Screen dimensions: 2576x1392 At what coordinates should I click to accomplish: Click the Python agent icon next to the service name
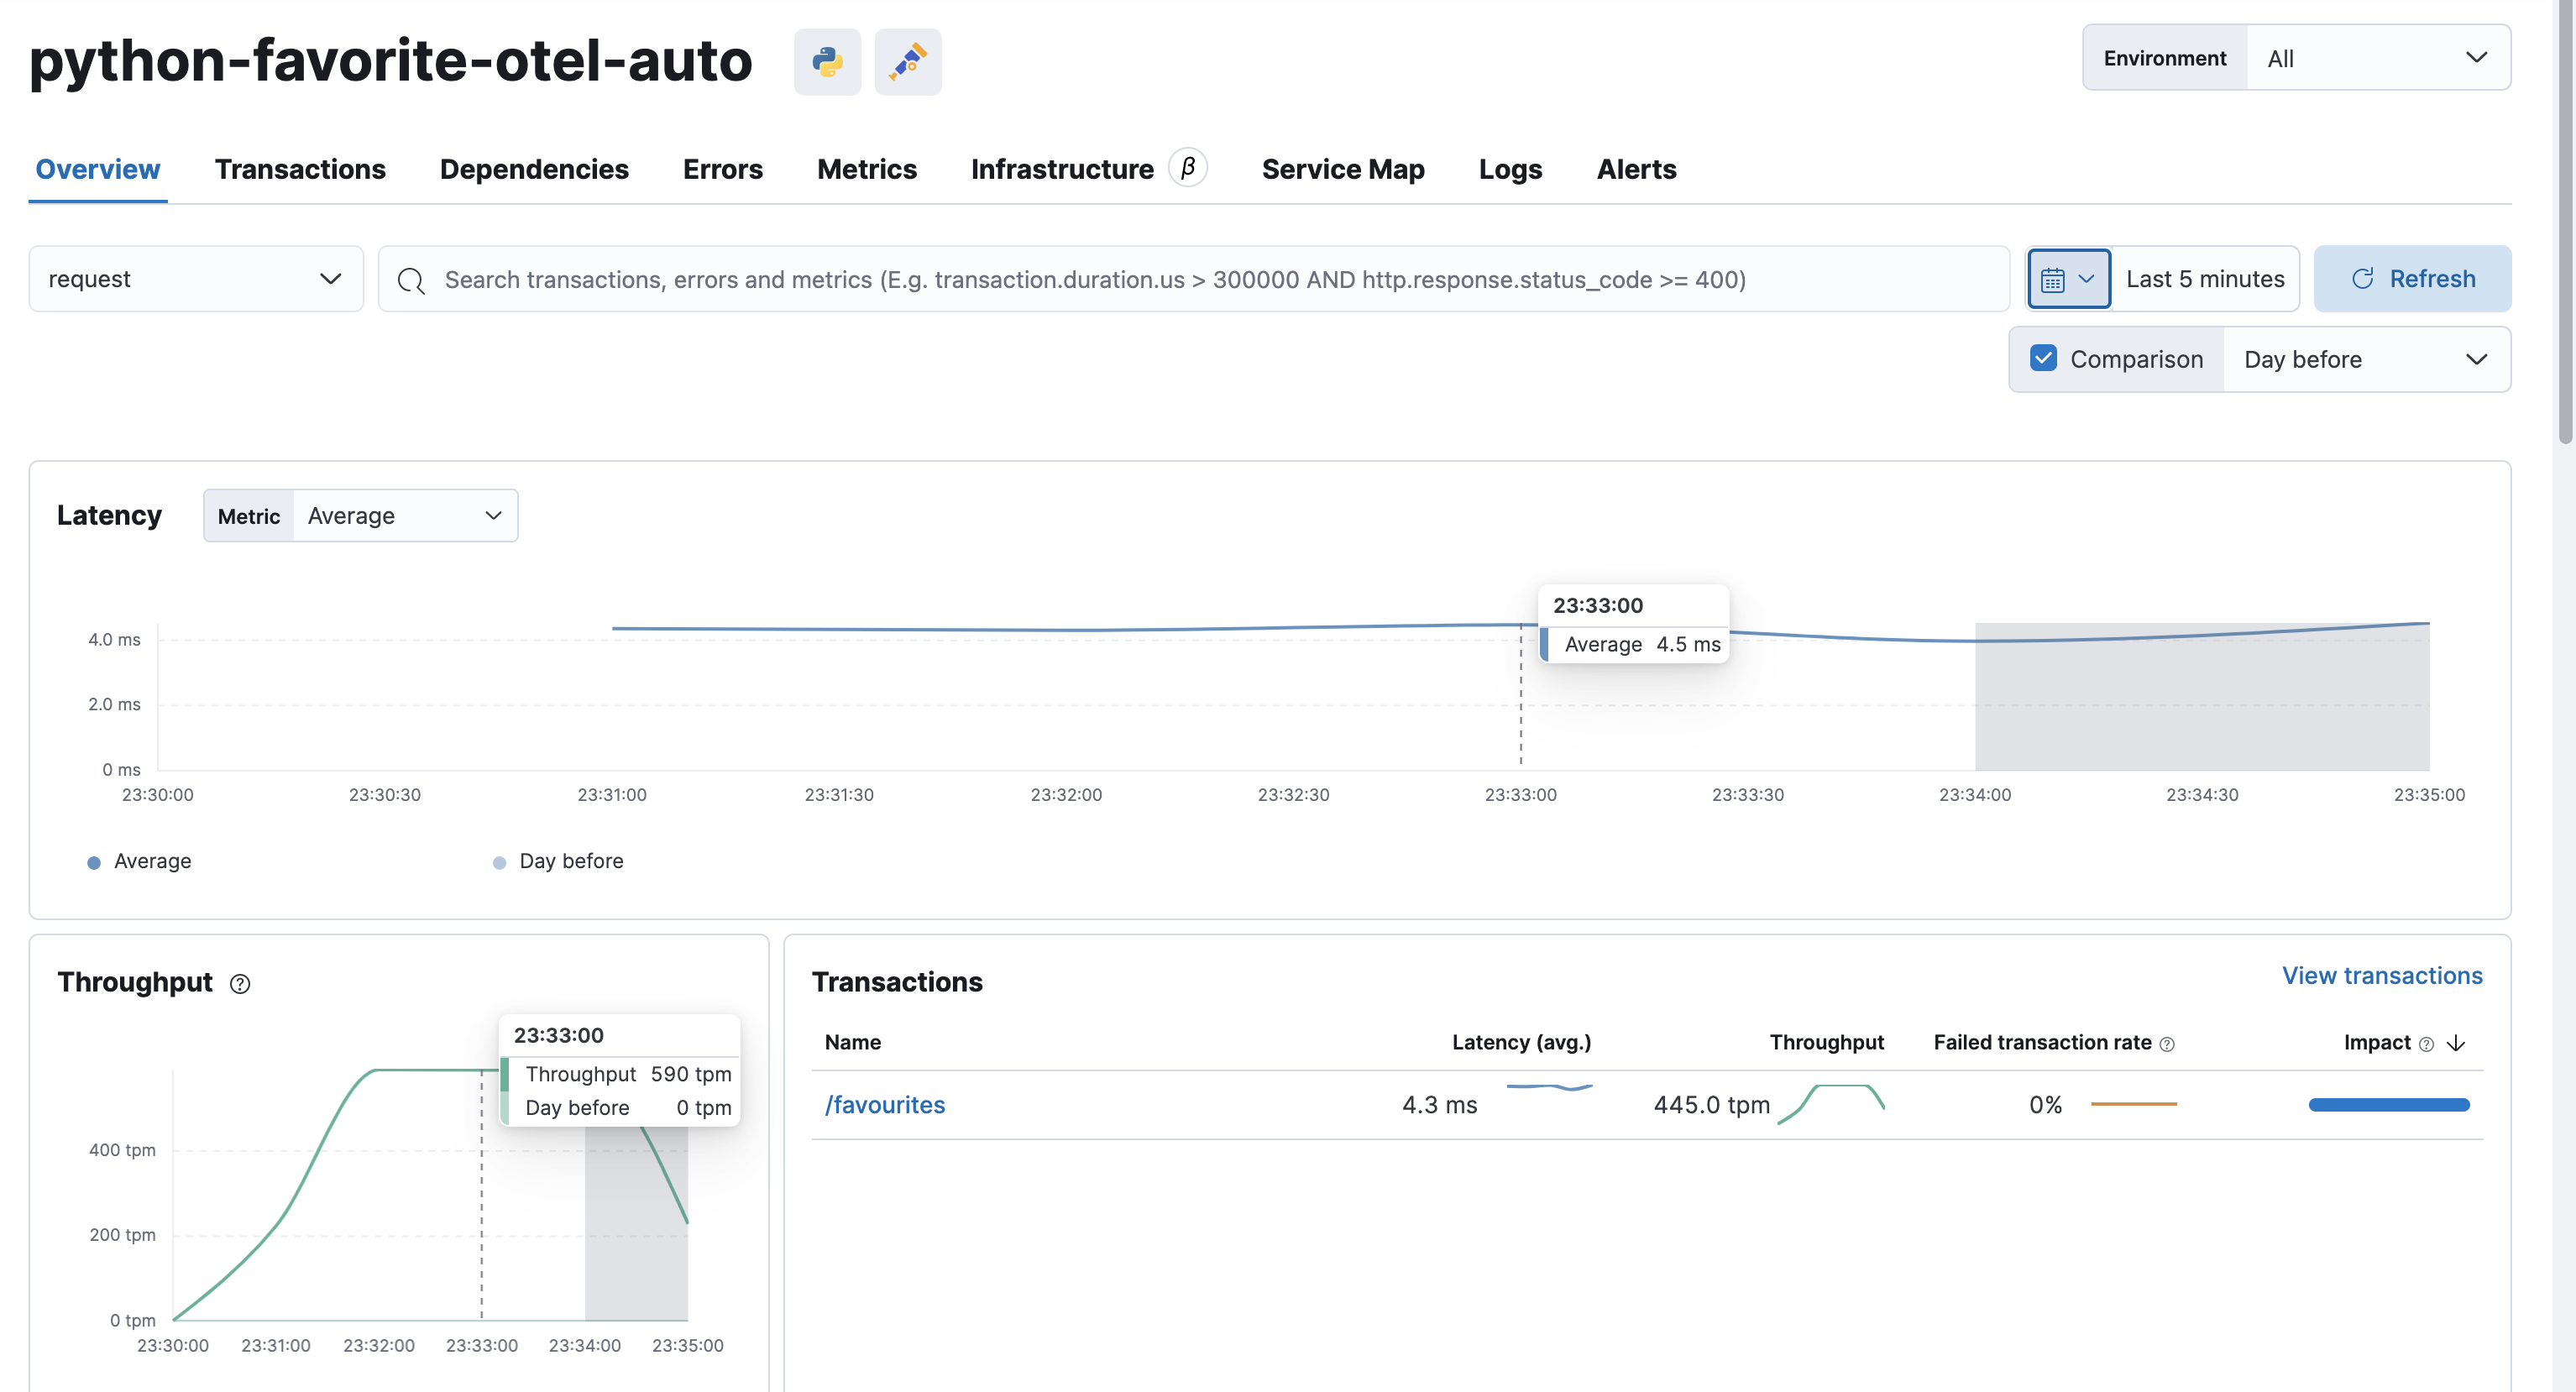pyautogui.click(x=827, y=61)
